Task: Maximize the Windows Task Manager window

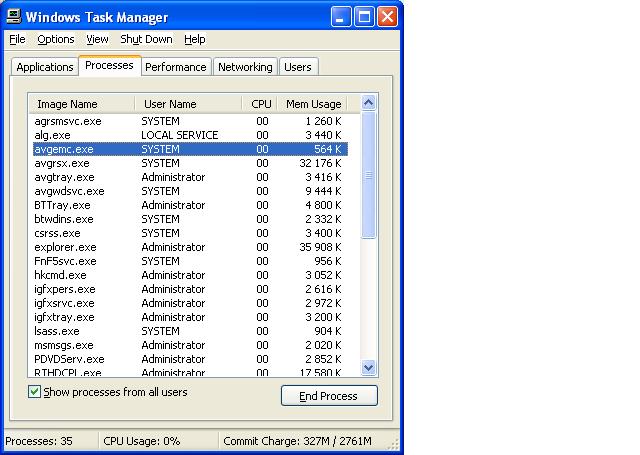Action: point(364,17)
